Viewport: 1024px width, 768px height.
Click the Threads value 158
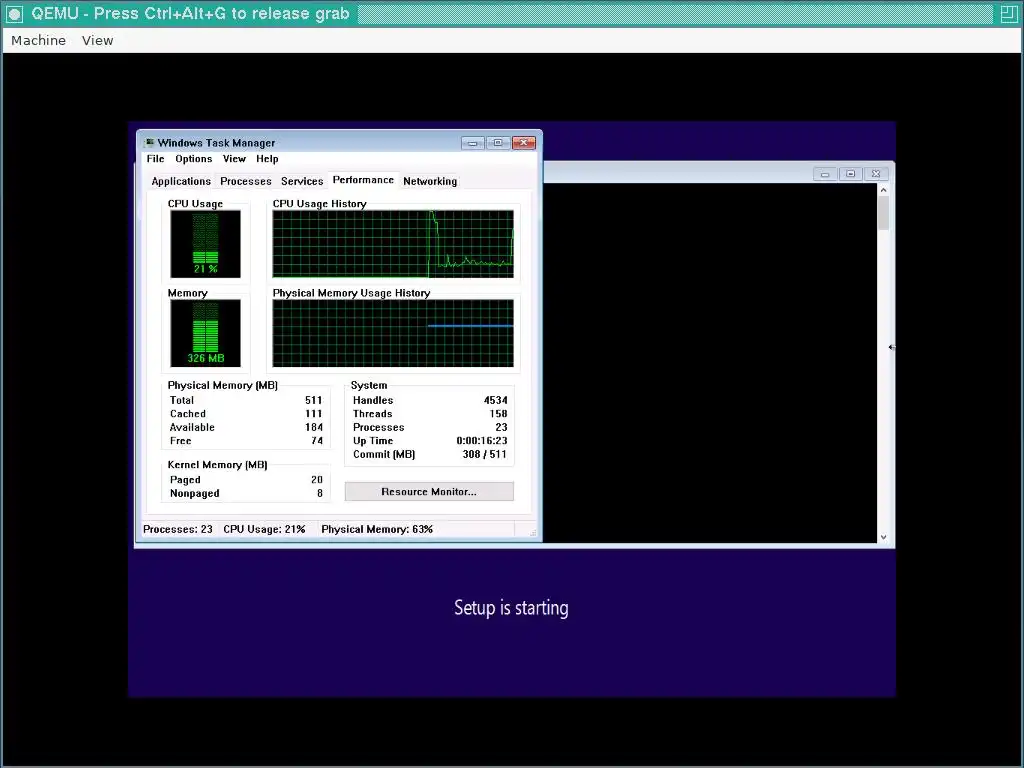tap(498, 413)
